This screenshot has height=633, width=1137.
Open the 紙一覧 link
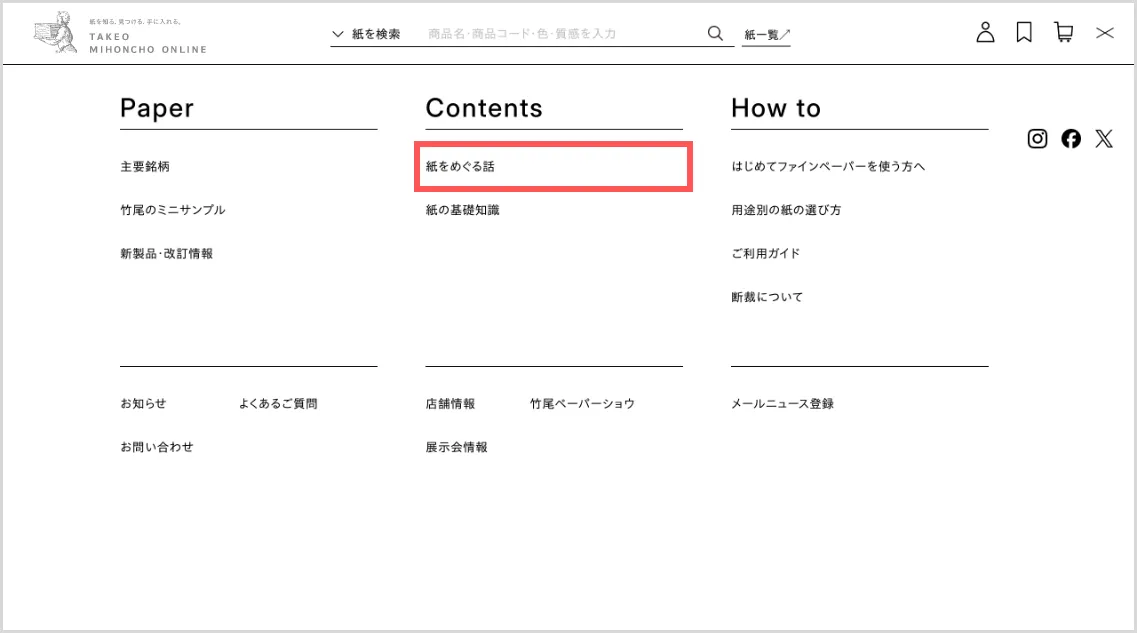[x=766, y=35]
